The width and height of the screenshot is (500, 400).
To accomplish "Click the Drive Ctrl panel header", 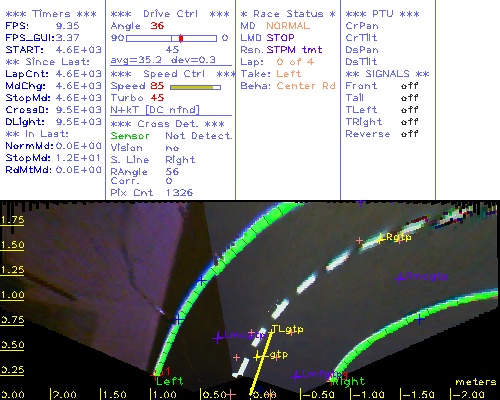I will click(170, 14).
